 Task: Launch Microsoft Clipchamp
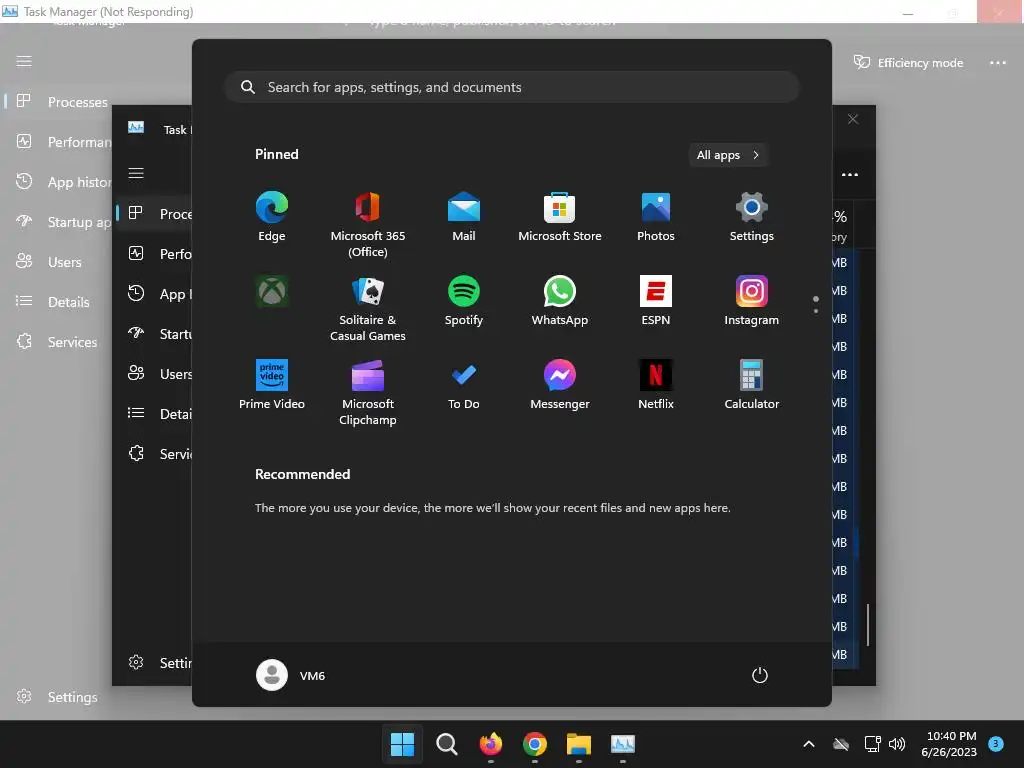tap(368, 392)
